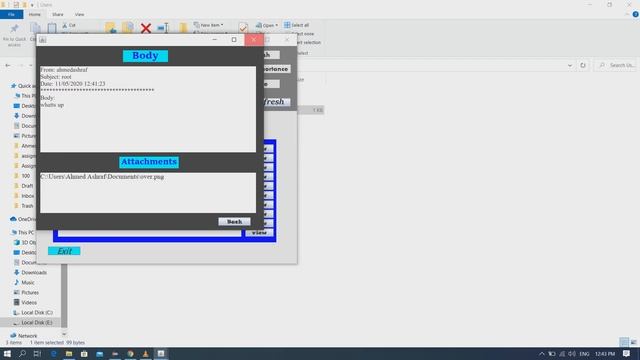Click the blue Help icon in Explorer
640x360 pixels.
636,14
